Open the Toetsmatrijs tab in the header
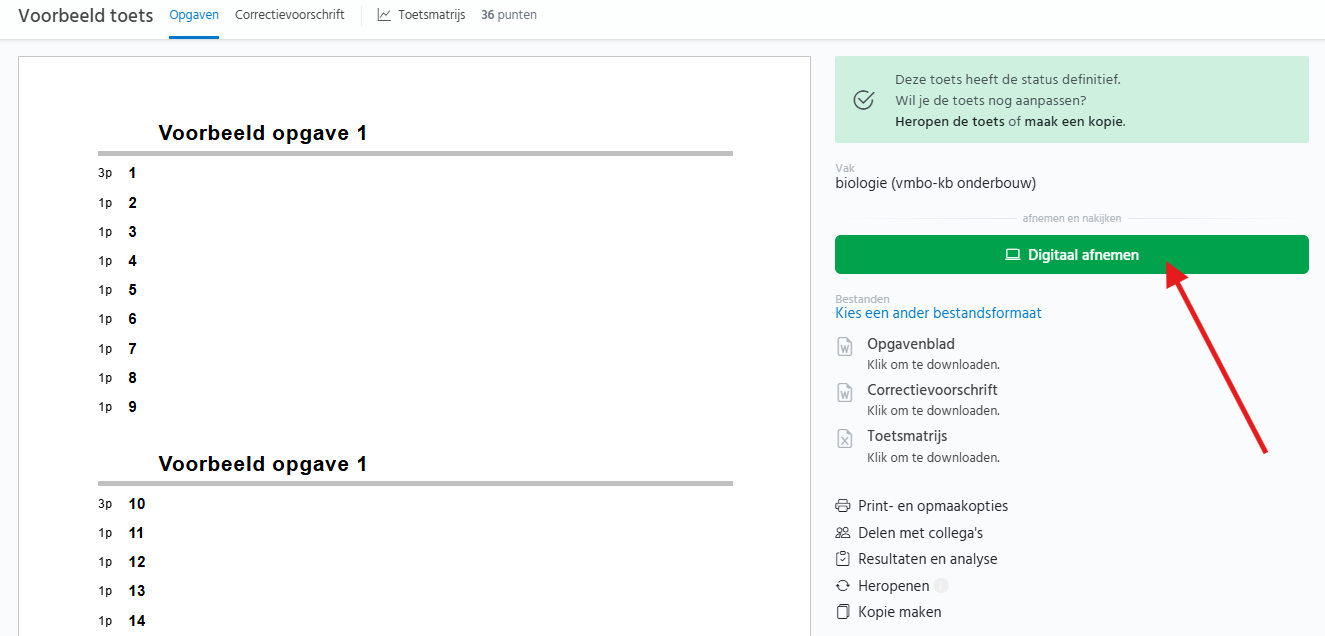The height and width of the screenshot is (636, 1325). click(431, 15)
